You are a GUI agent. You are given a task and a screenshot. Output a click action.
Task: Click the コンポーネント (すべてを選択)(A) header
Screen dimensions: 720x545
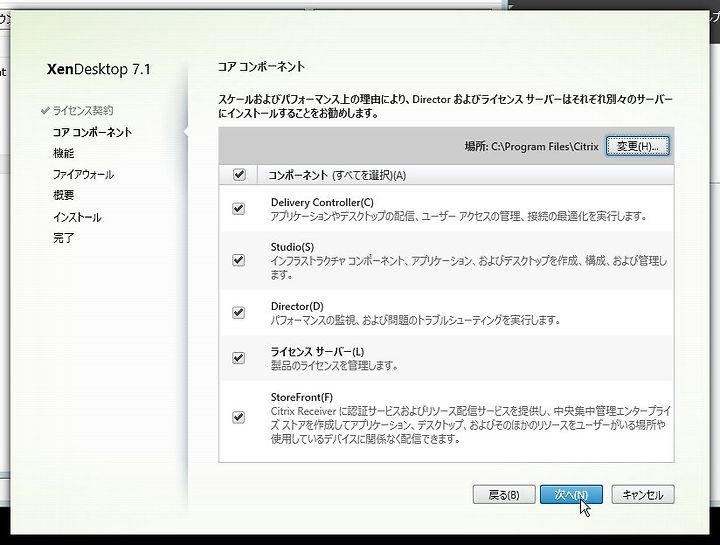click(337, 175)
